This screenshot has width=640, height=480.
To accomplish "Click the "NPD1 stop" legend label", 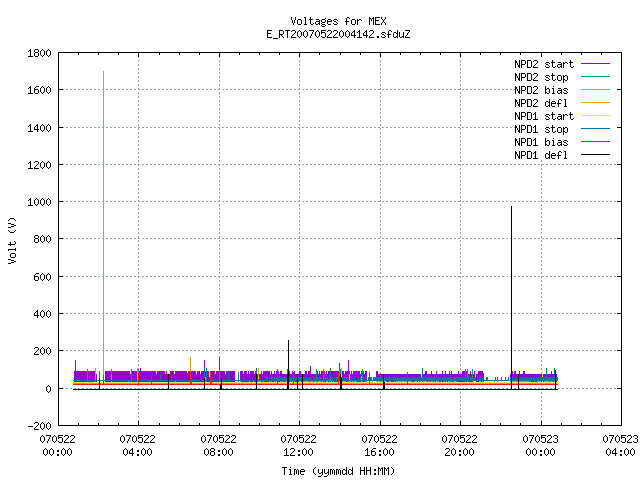I will tap(541, 129).
